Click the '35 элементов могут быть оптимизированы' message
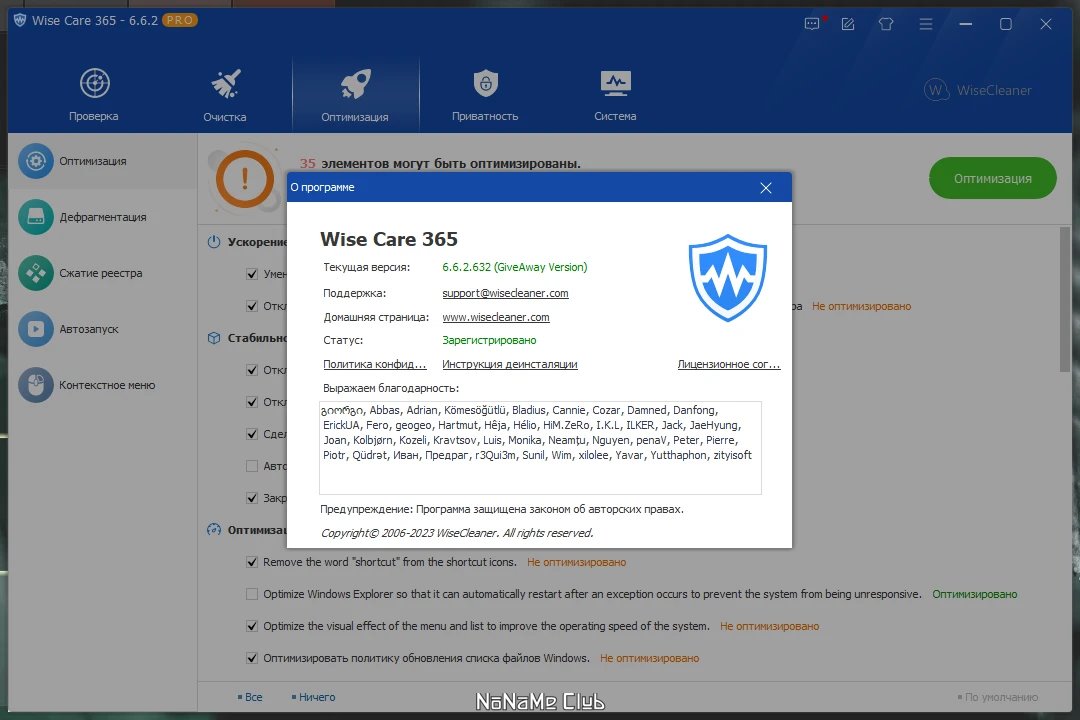 click(440, 164)
